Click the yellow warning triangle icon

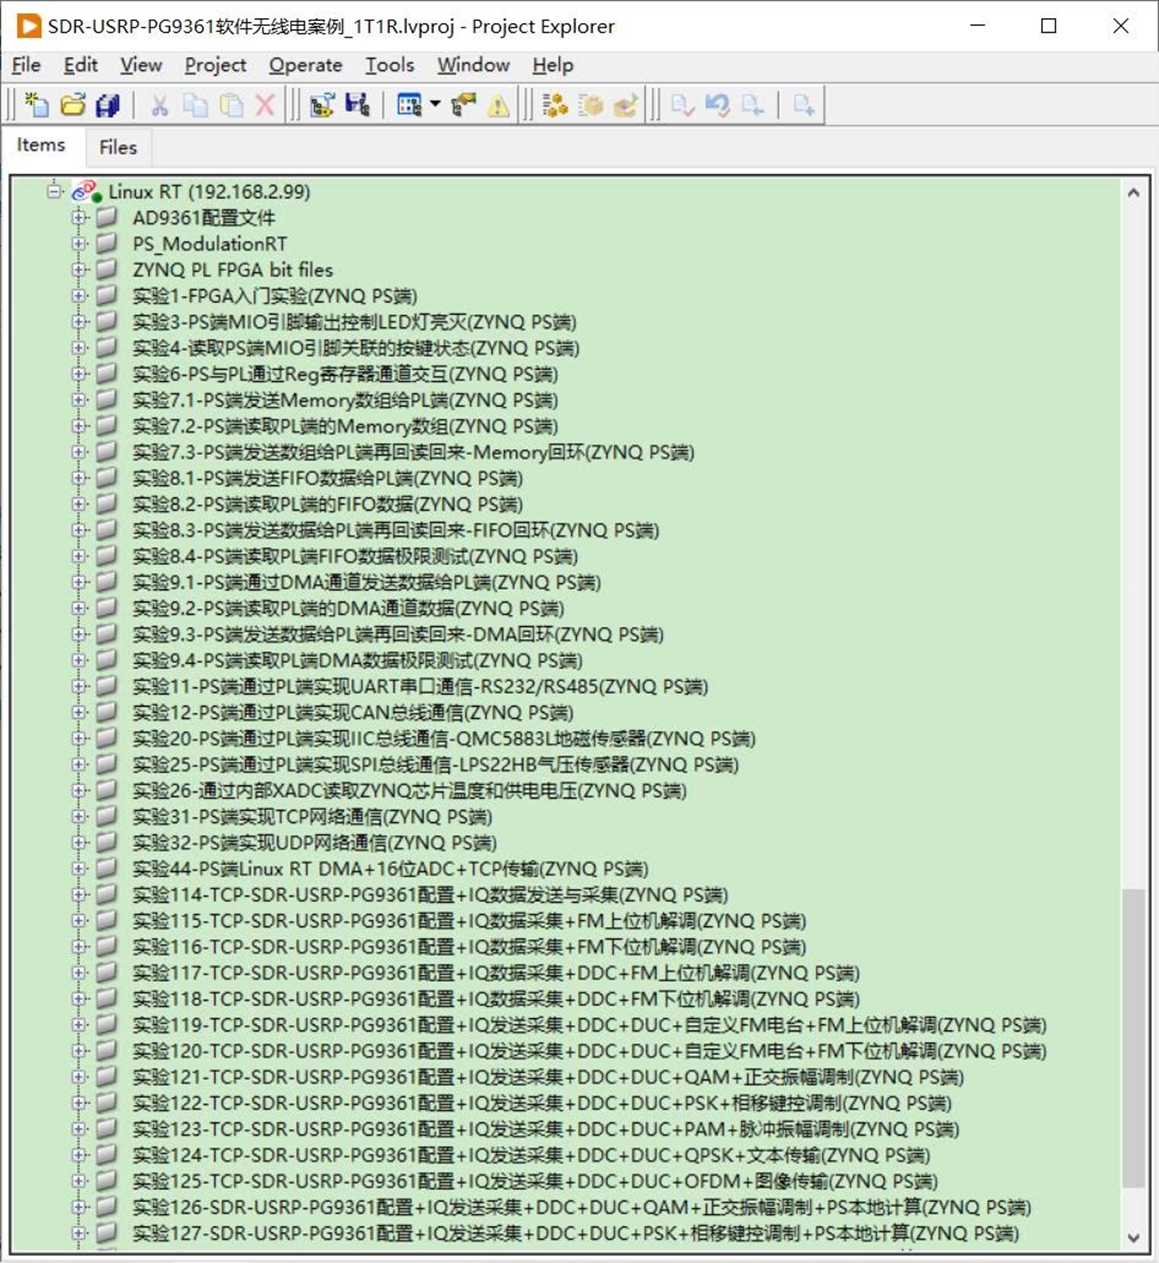[x=498, y=104]
